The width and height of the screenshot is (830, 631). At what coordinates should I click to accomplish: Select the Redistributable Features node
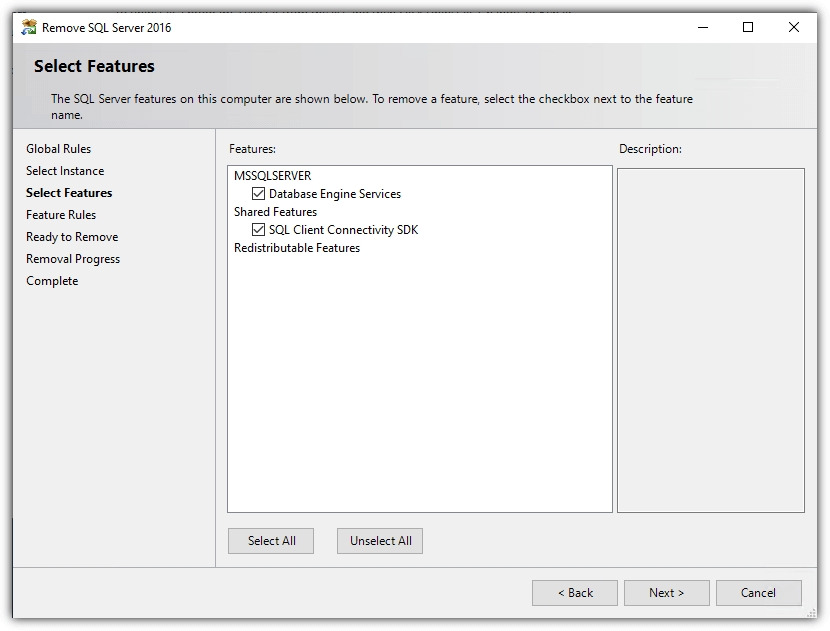click(297, 248)
